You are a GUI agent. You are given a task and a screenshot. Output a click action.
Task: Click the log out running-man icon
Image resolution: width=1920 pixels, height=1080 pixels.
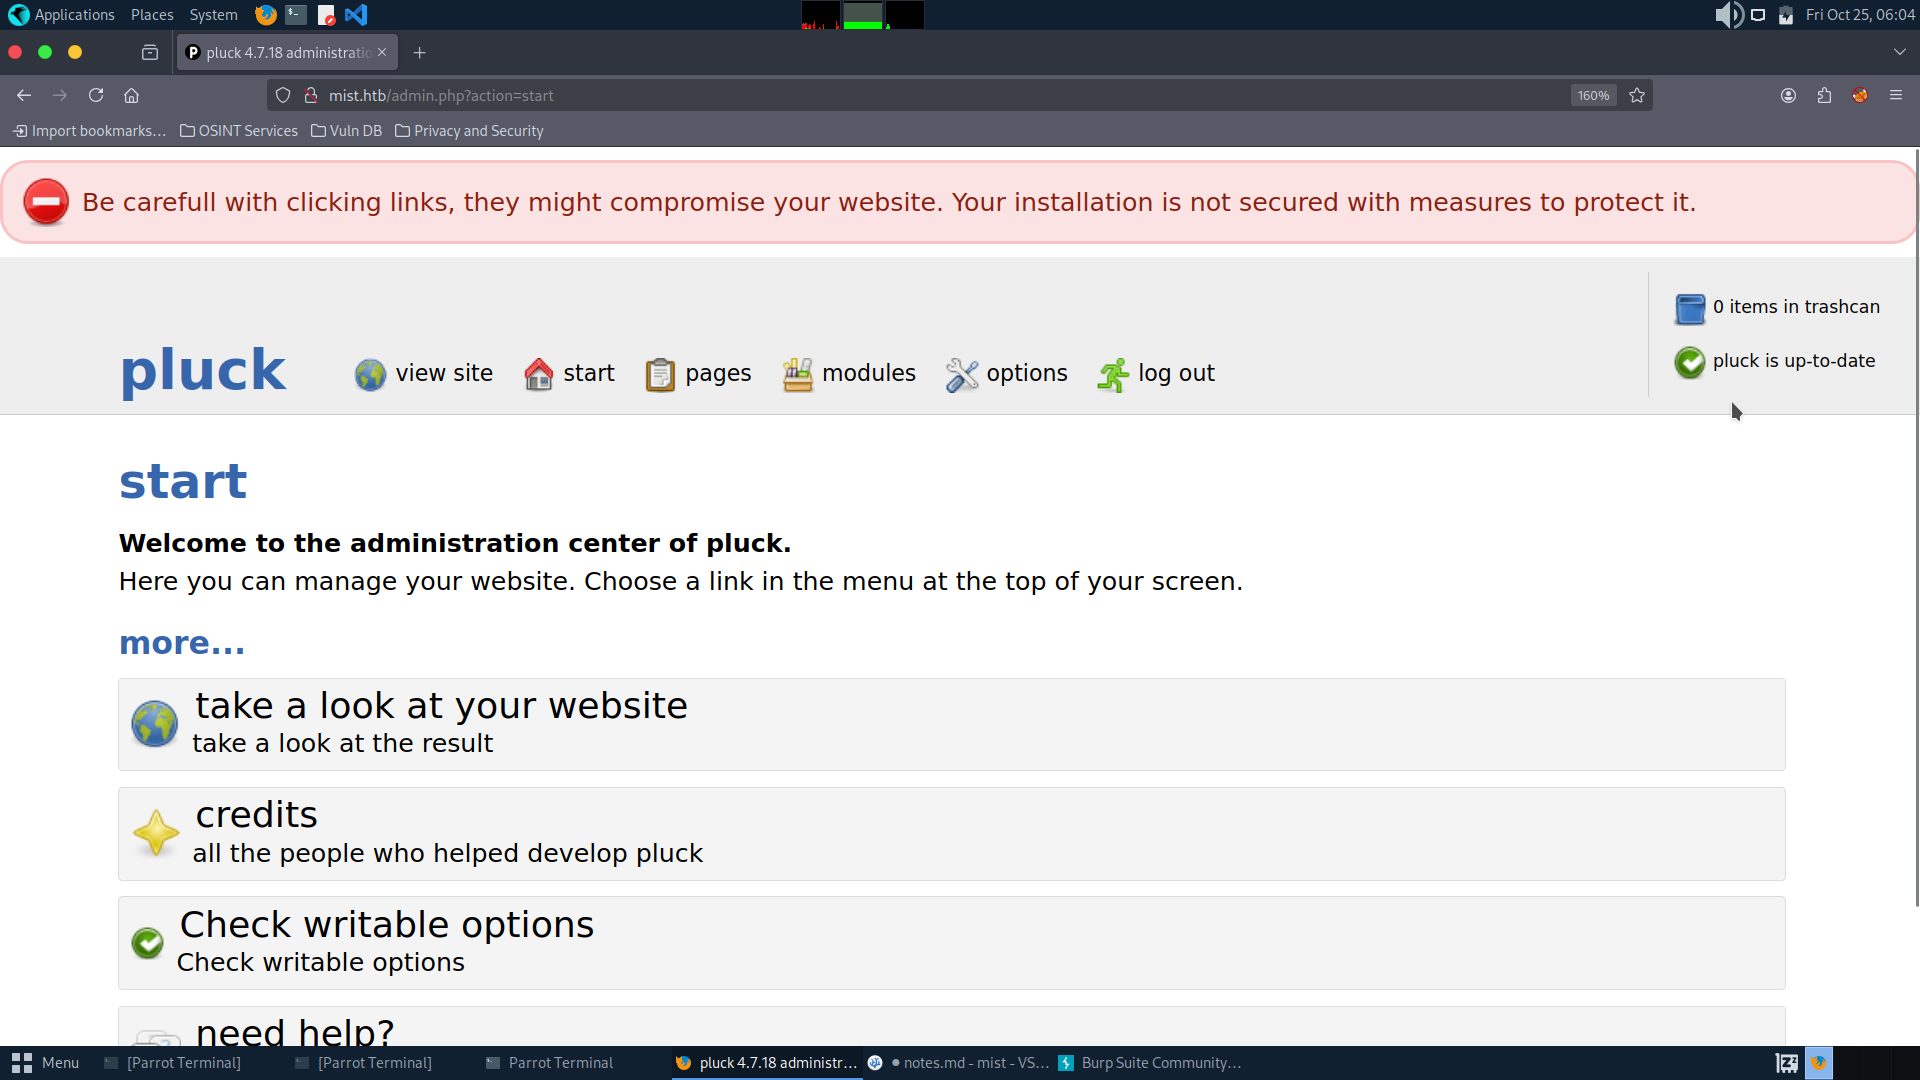coord(1113,375)
